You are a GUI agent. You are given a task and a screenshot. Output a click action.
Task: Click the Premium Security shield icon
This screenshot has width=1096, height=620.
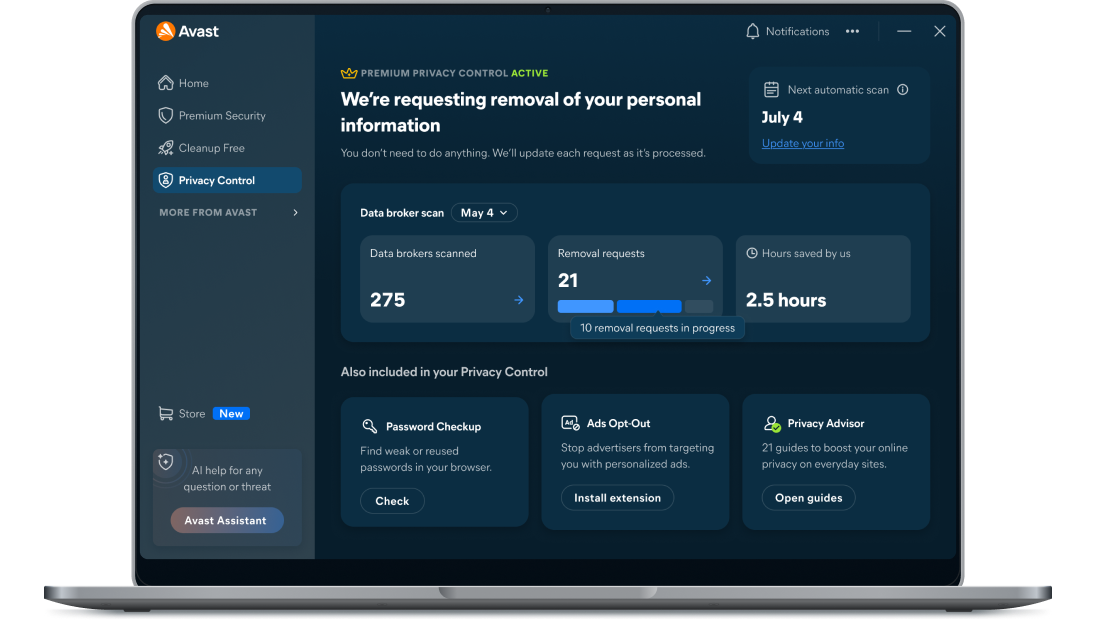(x=166, y=115)
